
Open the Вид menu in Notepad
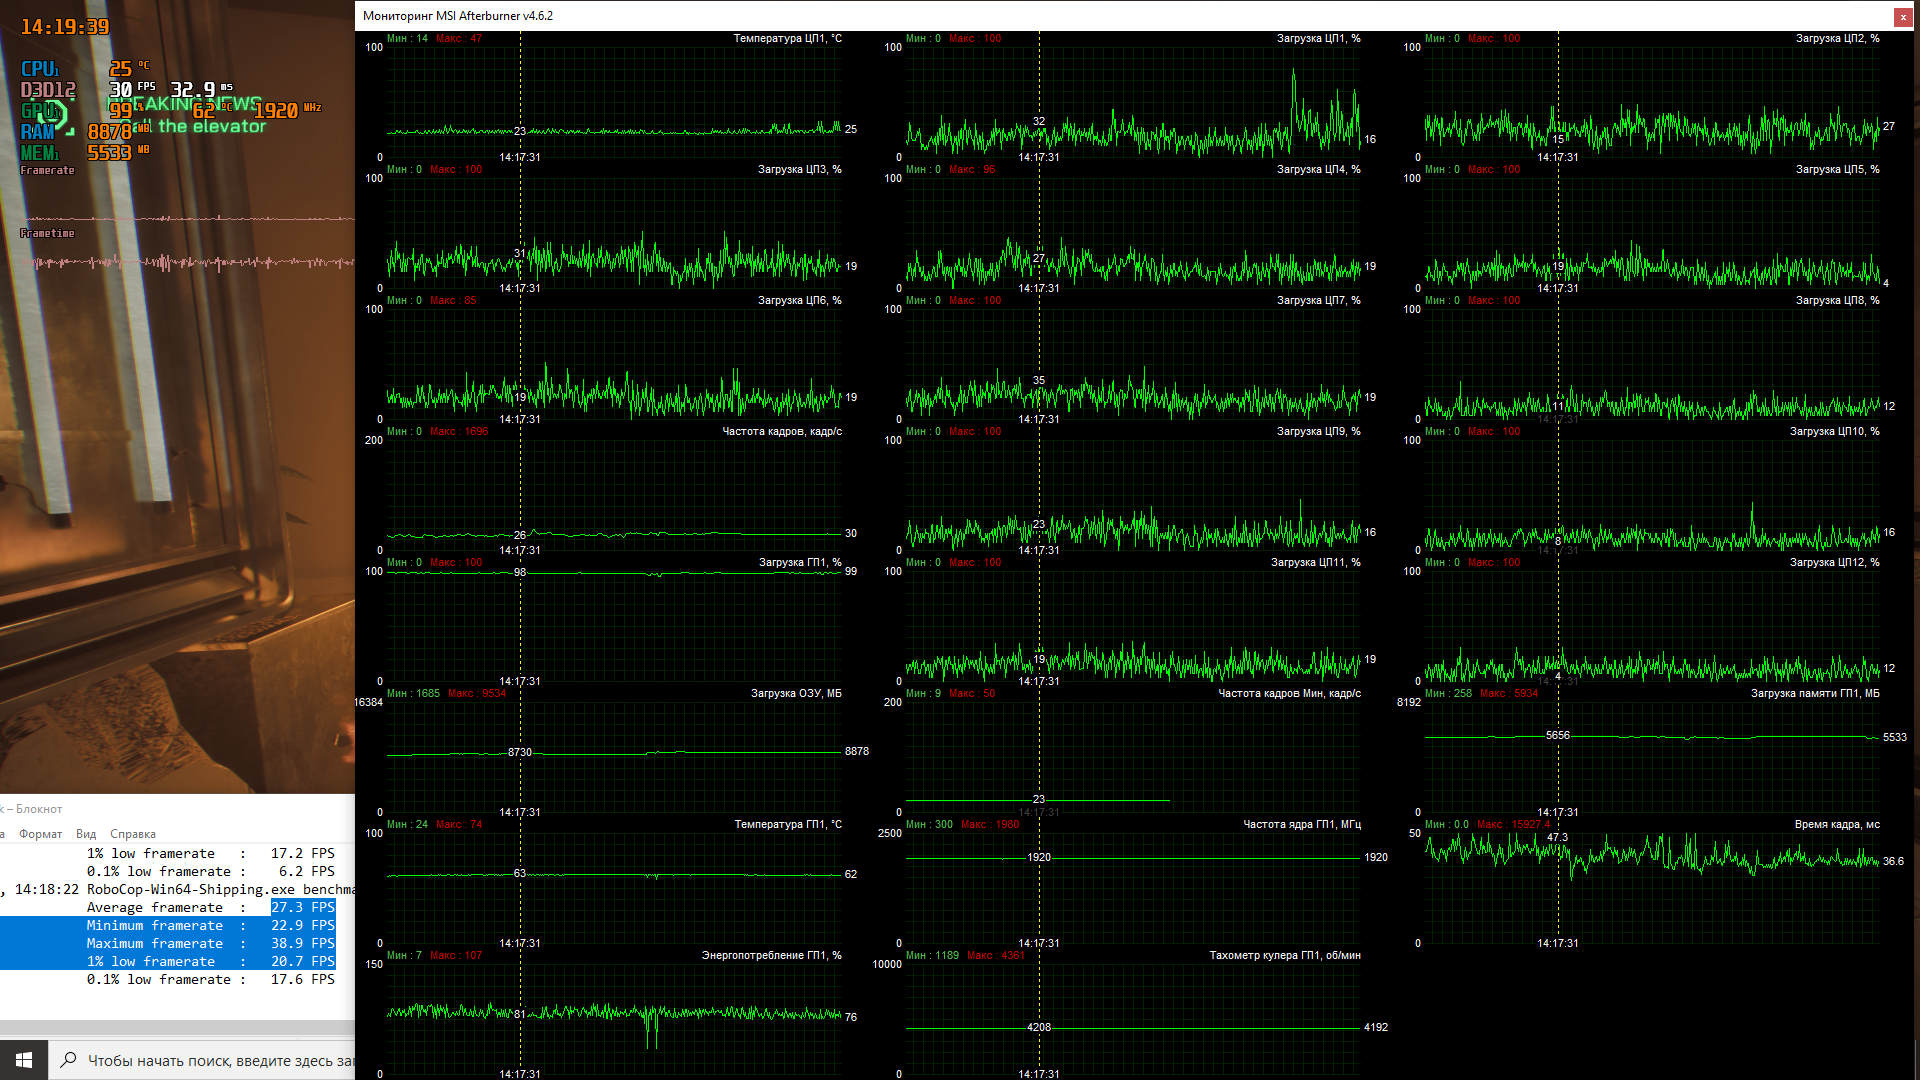86,834
